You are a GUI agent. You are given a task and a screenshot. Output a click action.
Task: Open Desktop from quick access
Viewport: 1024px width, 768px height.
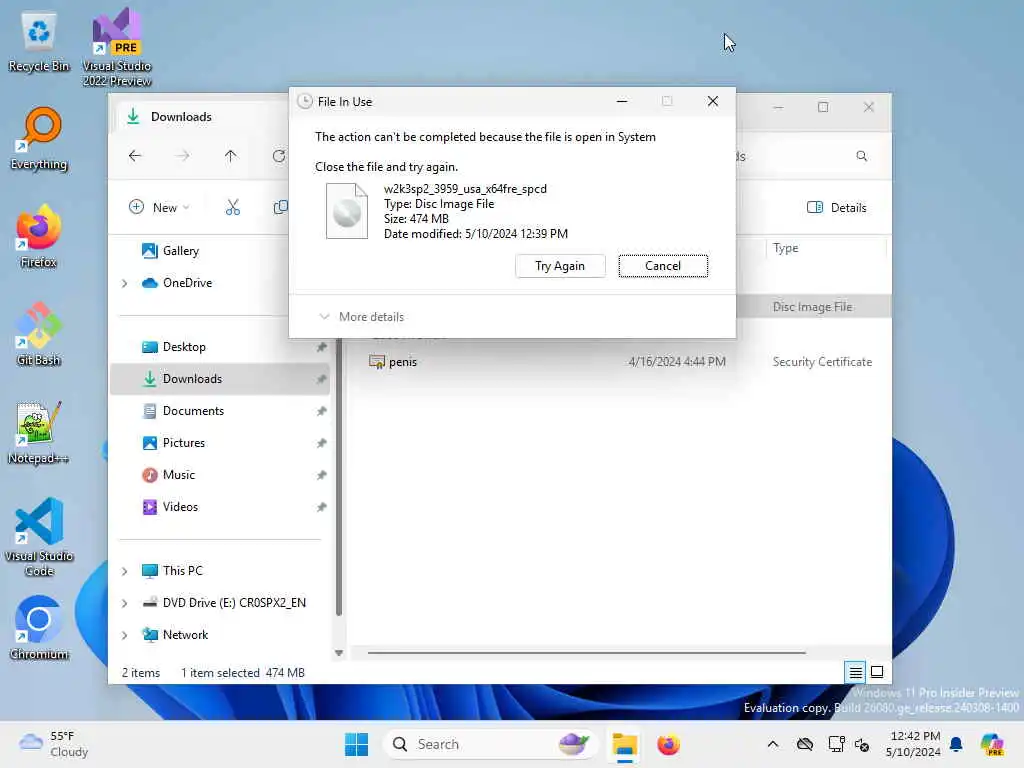click(220, 347)
